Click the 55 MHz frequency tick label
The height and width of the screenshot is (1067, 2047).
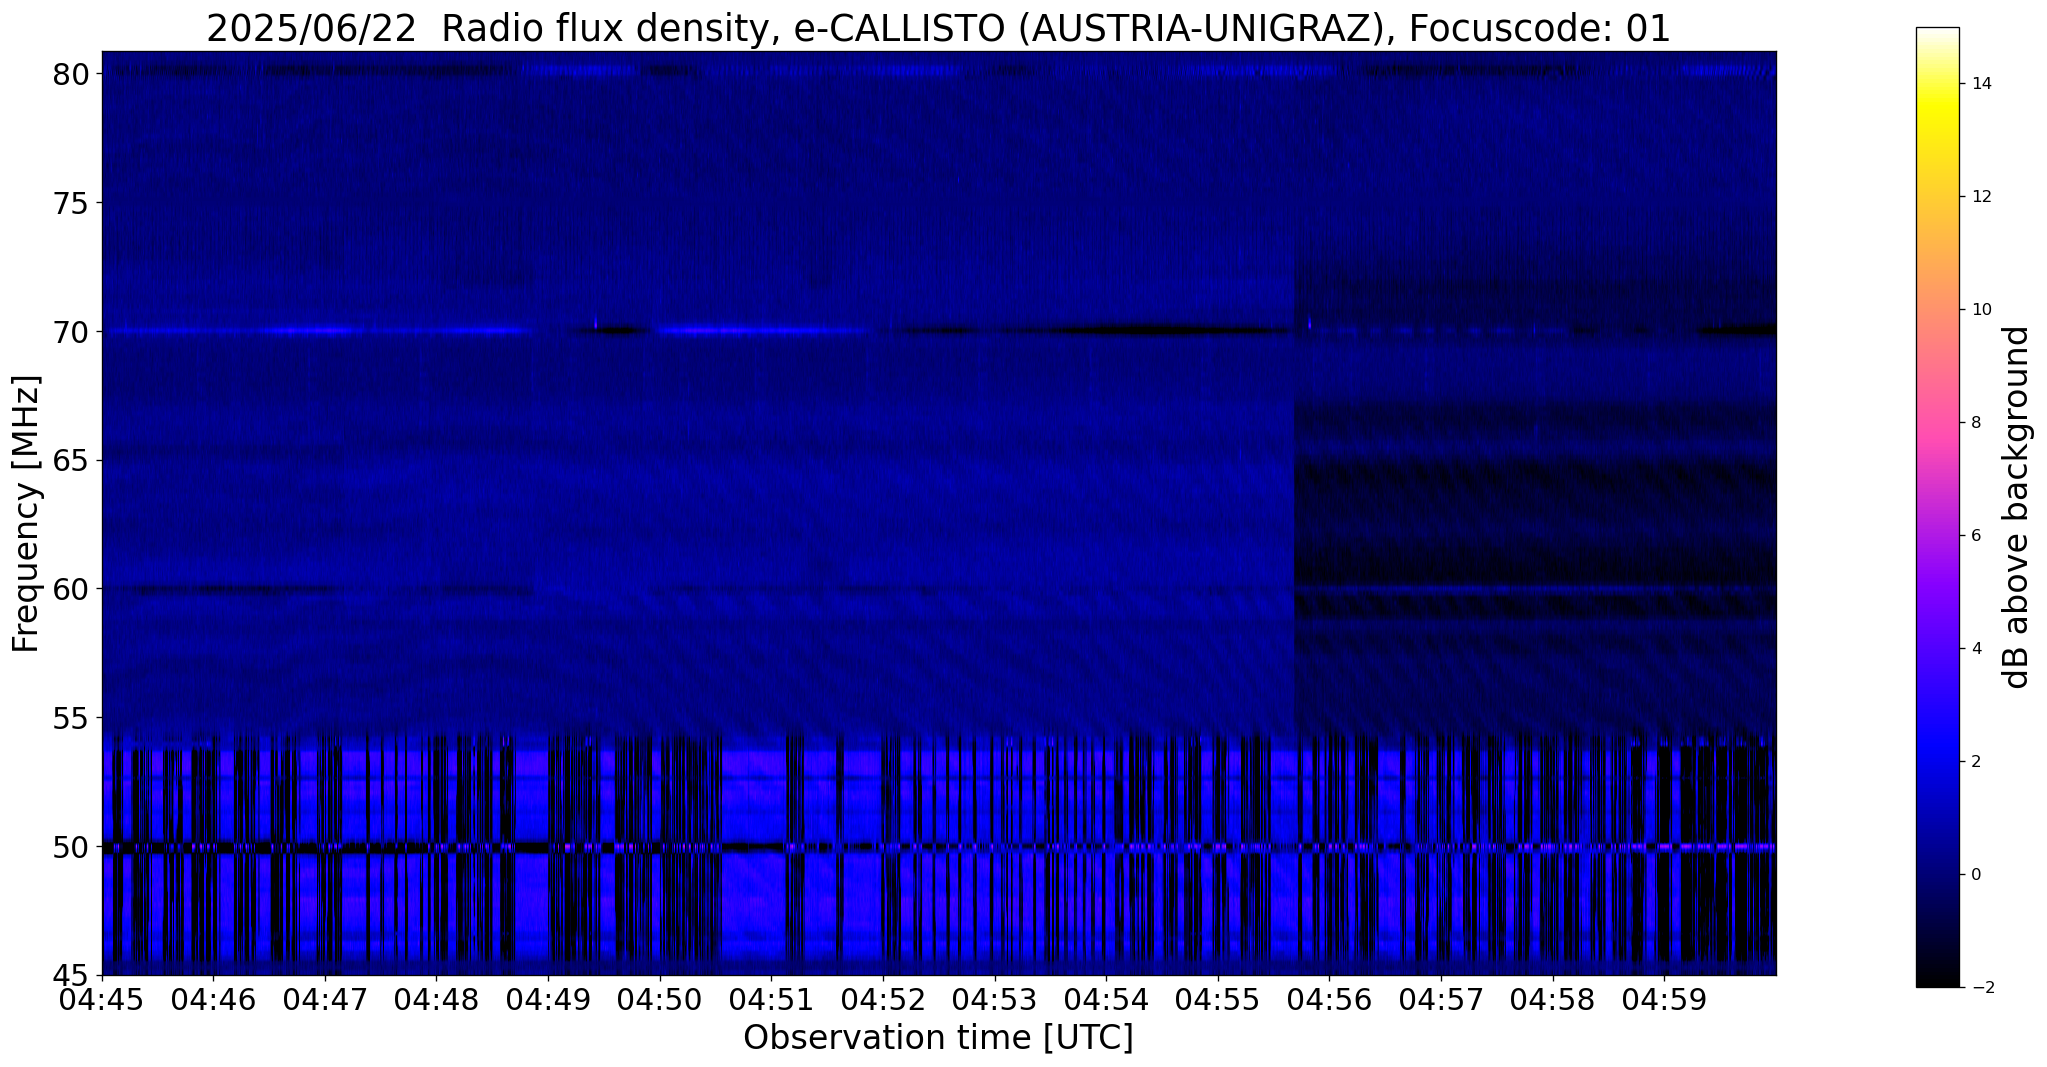pos(71,718)
